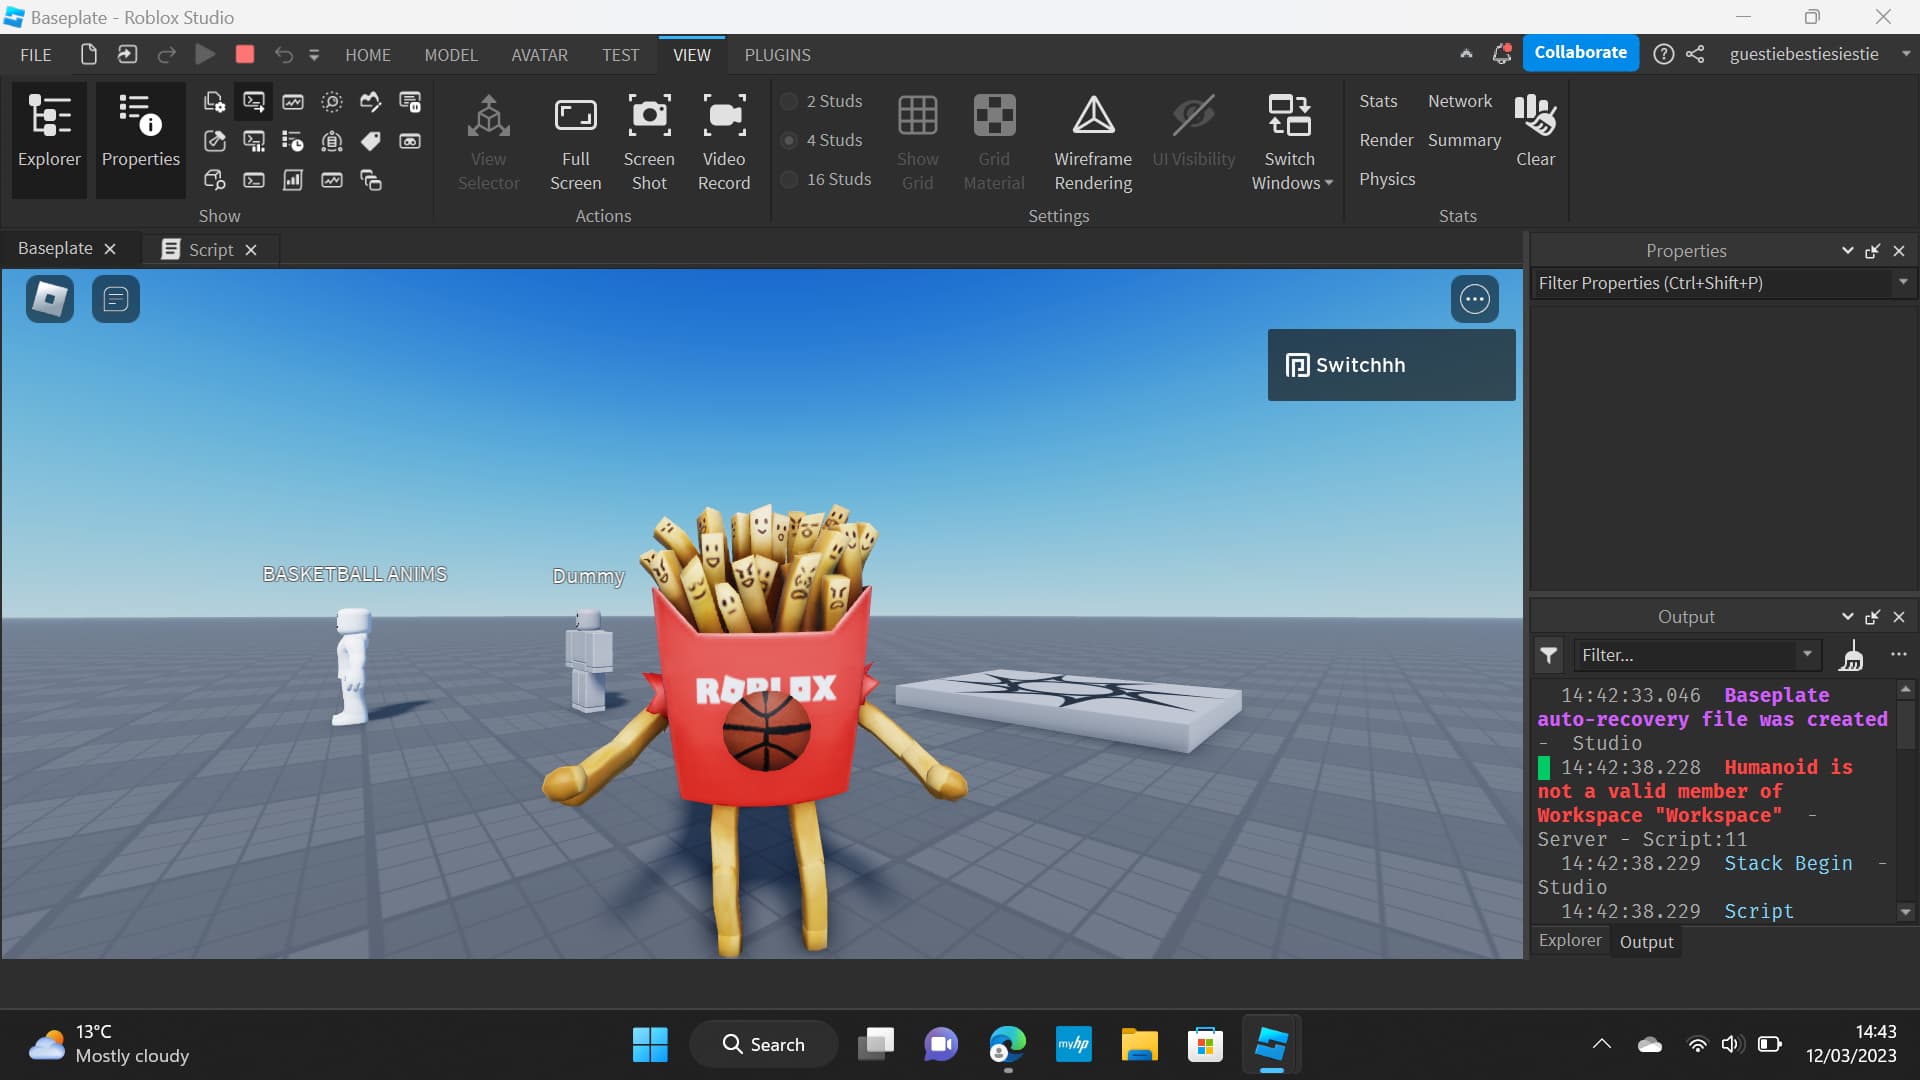The height and width of the screenshot is (1080, 1920).
Task: Open the Script editor tab
Action: coord(210,249)
